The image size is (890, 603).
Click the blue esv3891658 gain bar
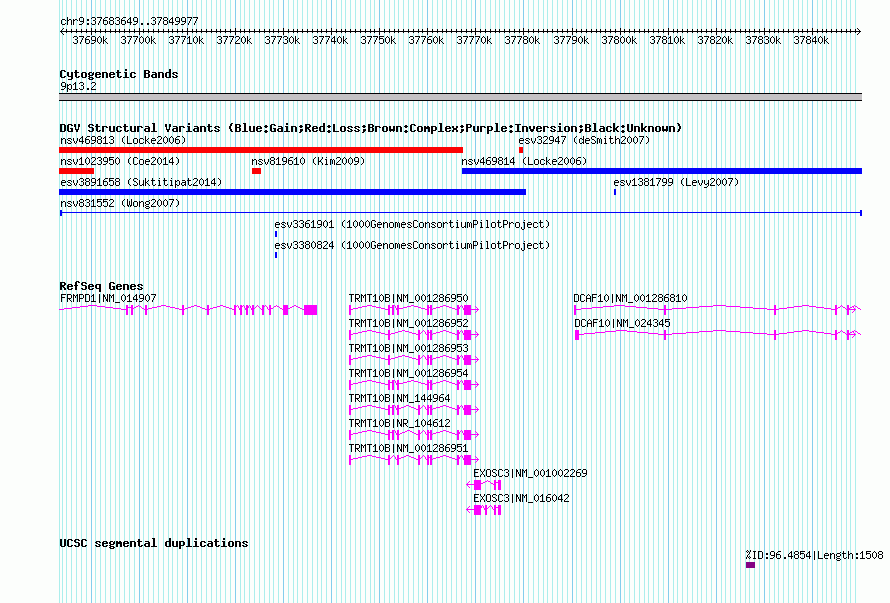[292, 192]
